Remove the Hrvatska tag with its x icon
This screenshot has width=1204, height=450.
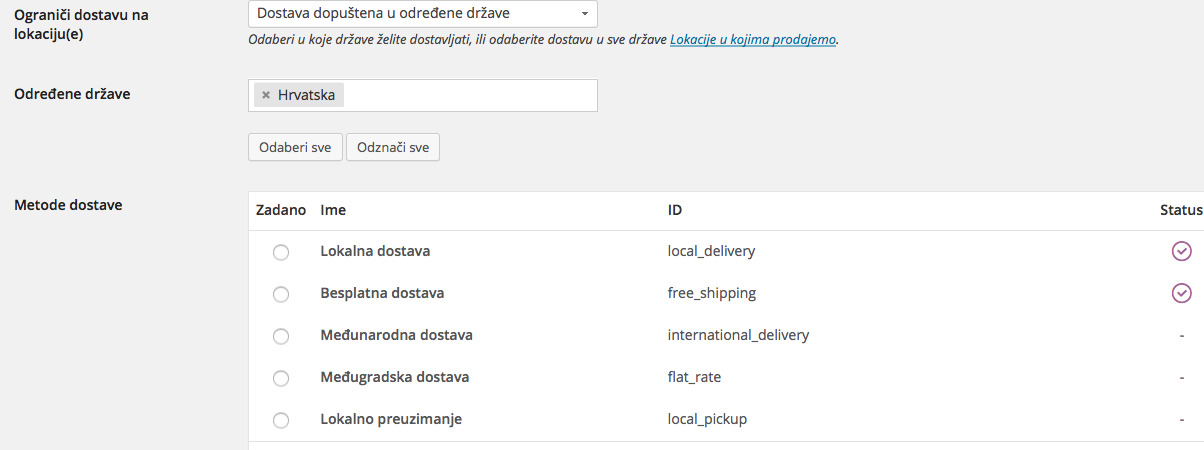tap(265, 95)
